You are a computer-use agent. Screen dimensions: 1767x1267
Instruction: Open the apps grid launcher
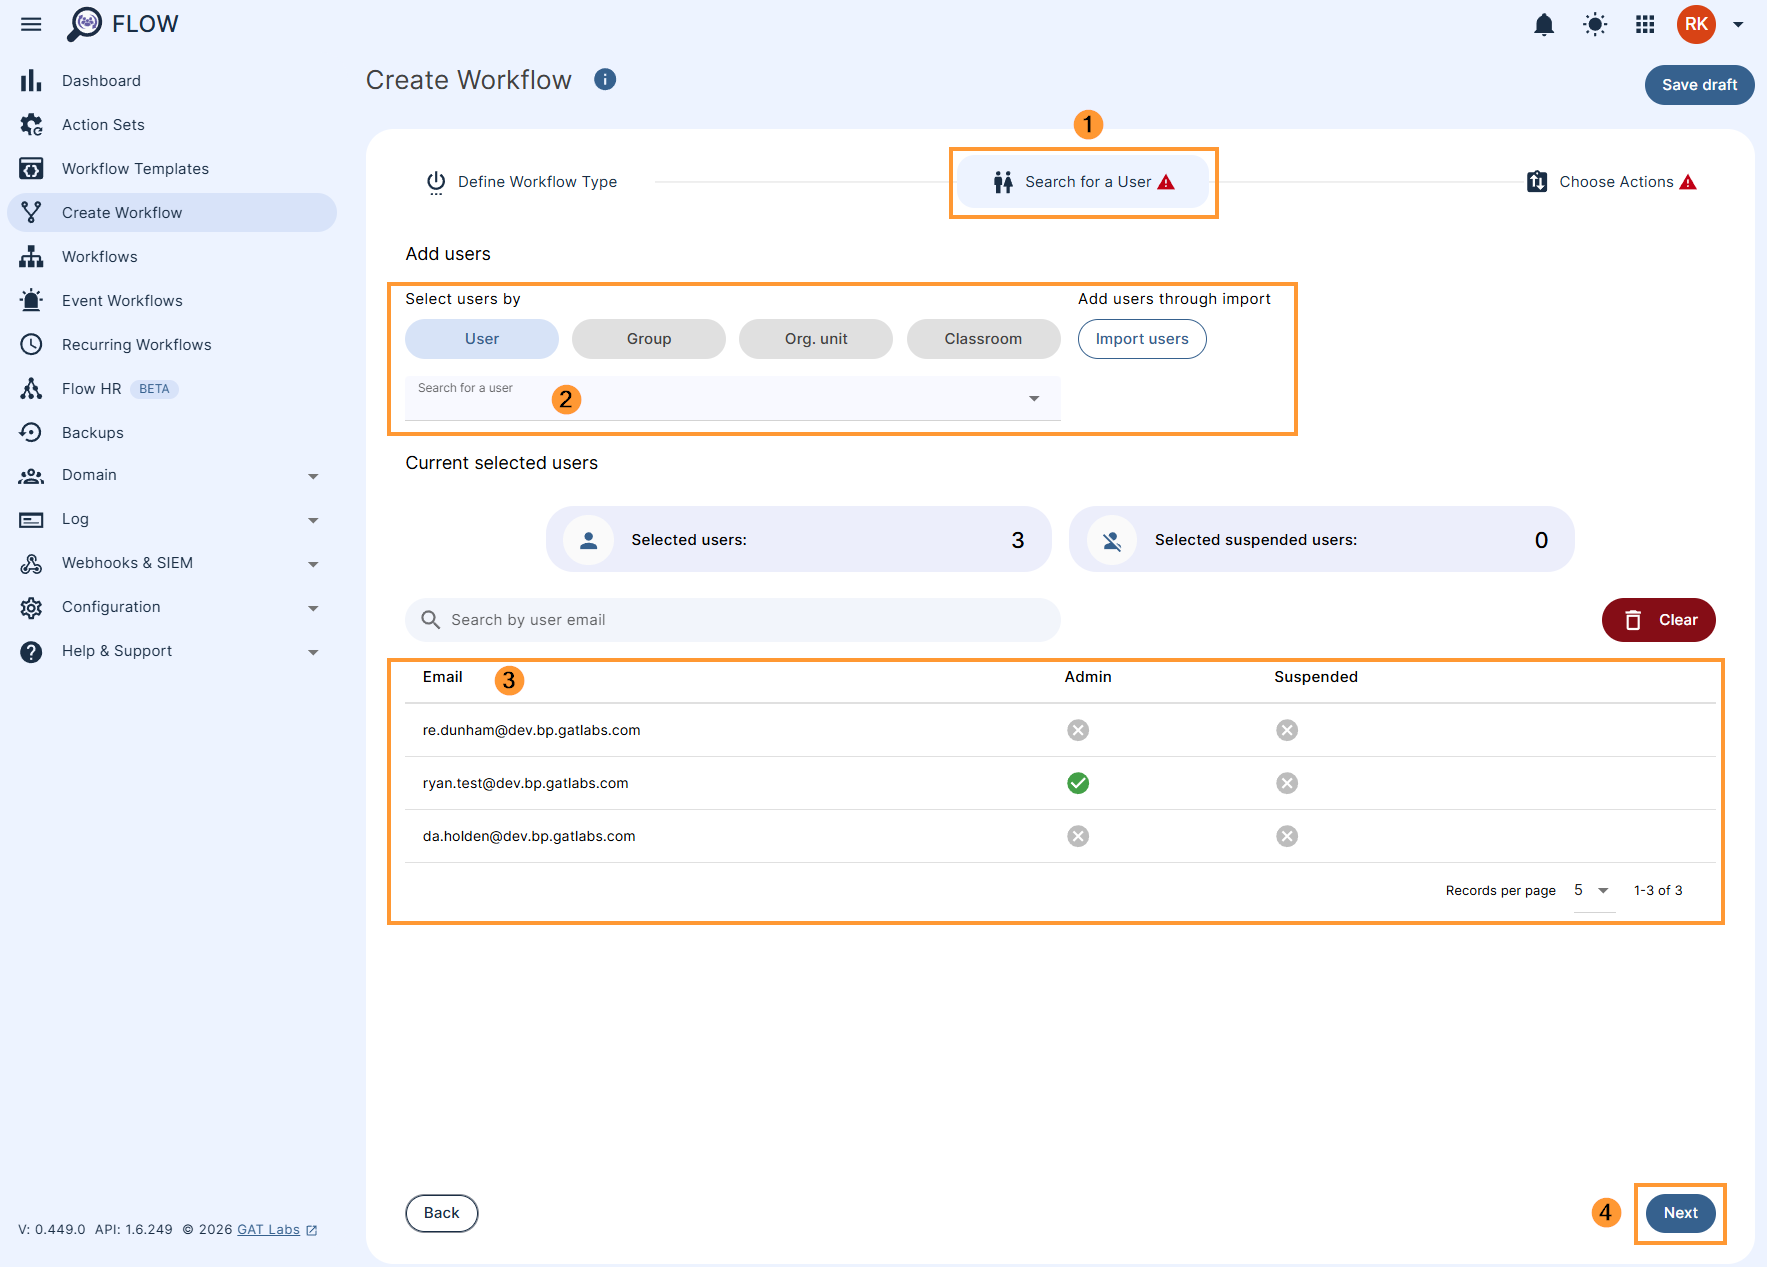[1645, 24]
